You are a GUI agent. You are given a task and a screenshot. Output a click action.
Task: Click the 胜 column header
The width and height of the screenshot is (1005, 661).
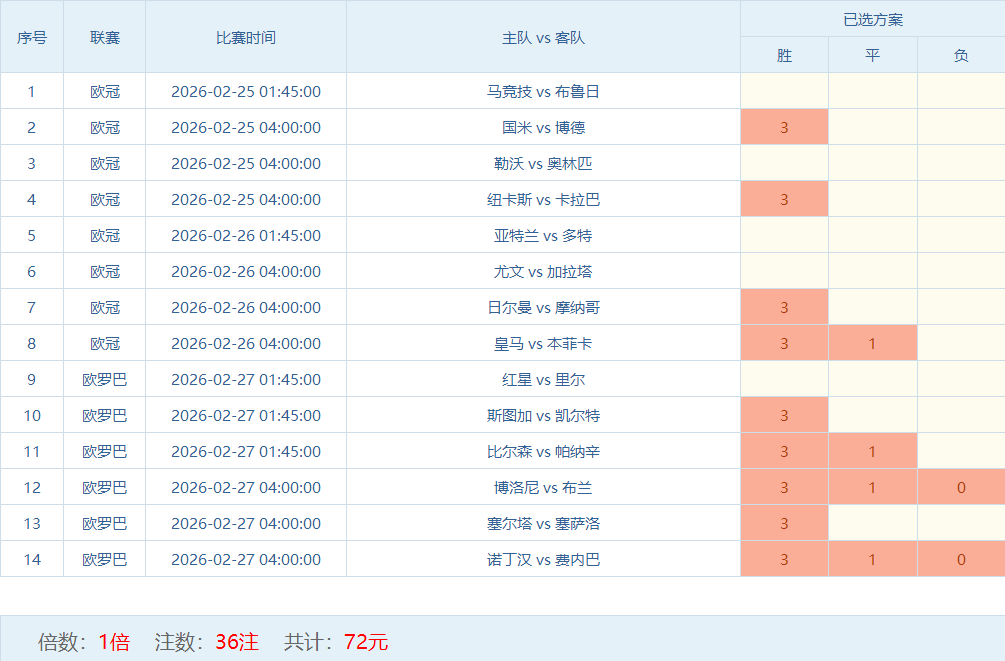tap(784, 55)
